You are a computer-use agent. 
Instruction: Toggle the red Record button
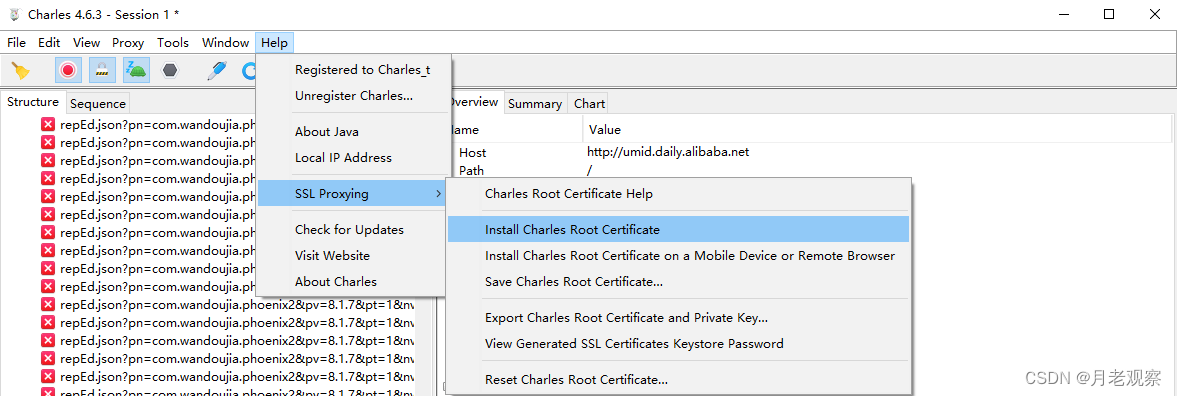tap(68, 70)
